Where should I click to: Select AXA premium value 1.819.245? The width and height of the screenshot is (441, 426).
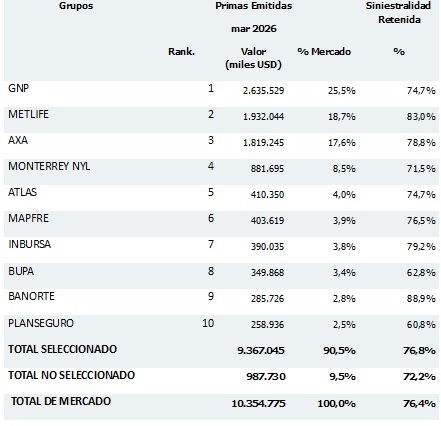[263, 143]
